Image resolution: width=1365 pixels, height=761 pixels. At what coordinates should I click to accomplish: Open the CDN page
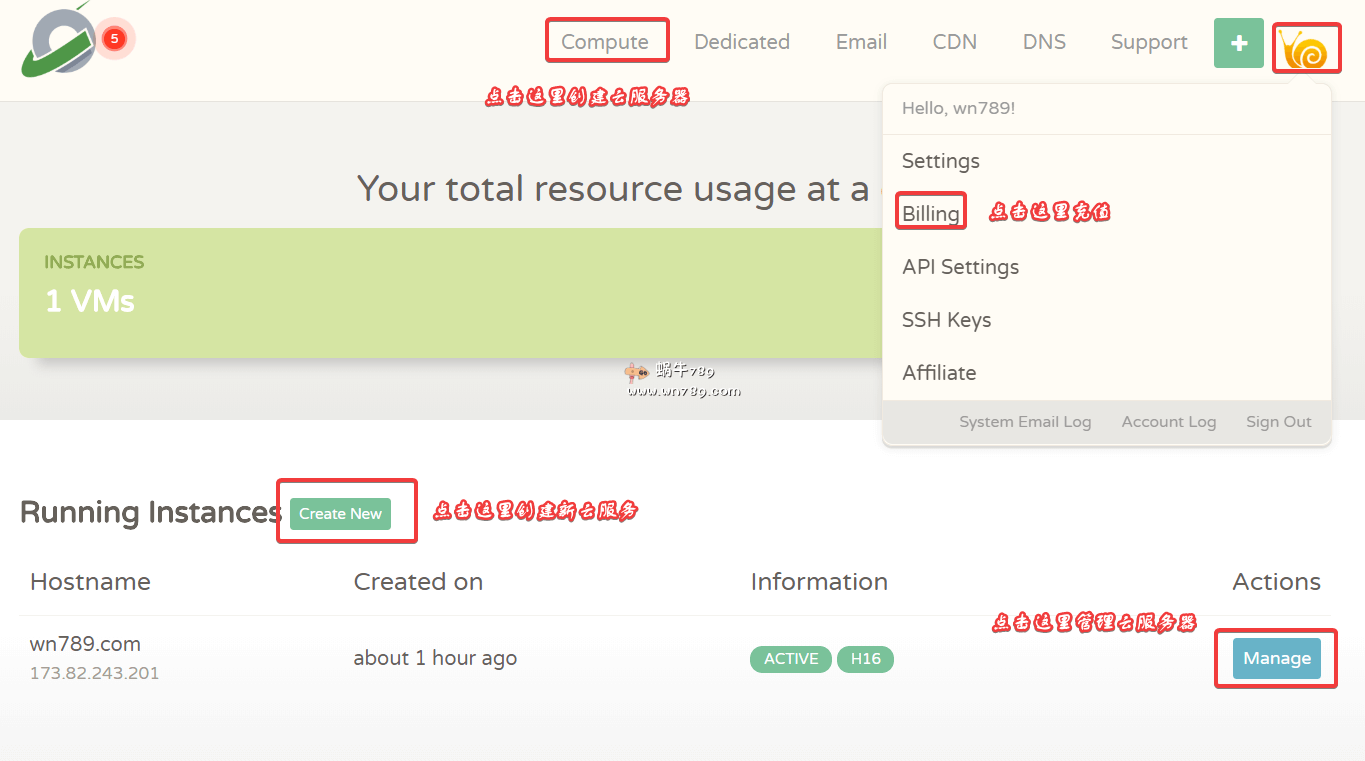(954, 42)
